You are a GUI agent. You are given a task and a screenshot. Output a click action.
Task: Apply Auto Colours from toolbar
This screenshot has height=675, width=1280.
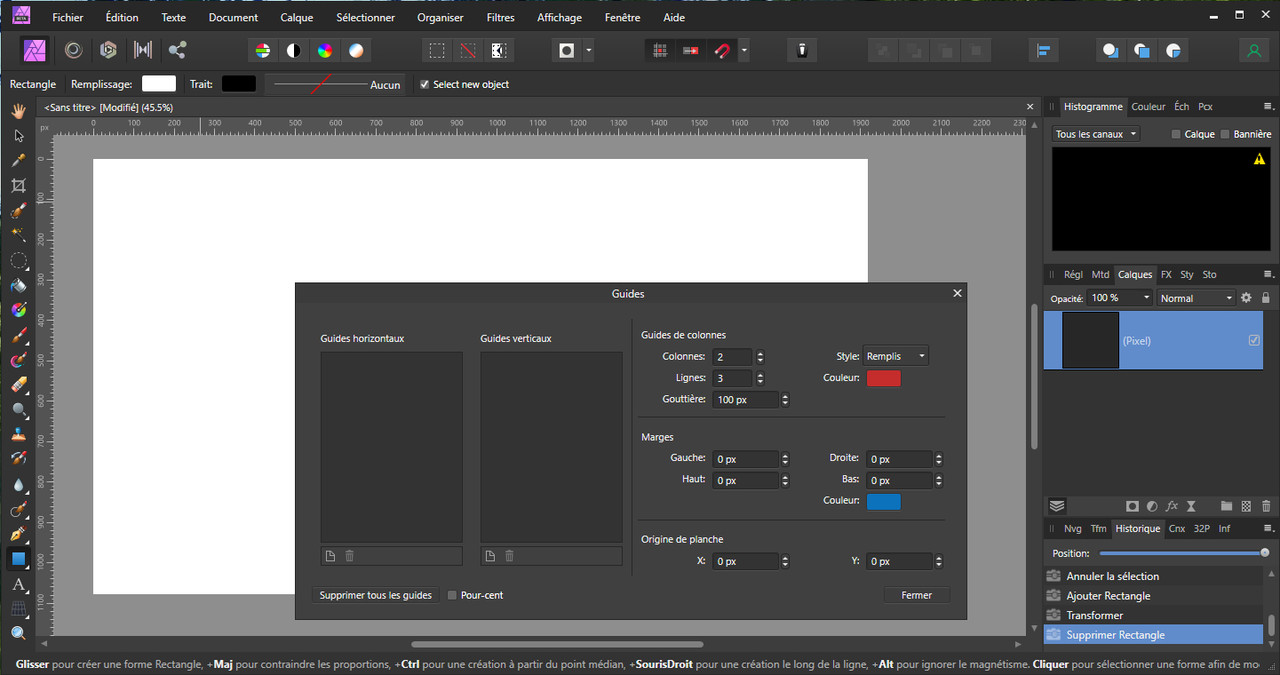[325, 50]
